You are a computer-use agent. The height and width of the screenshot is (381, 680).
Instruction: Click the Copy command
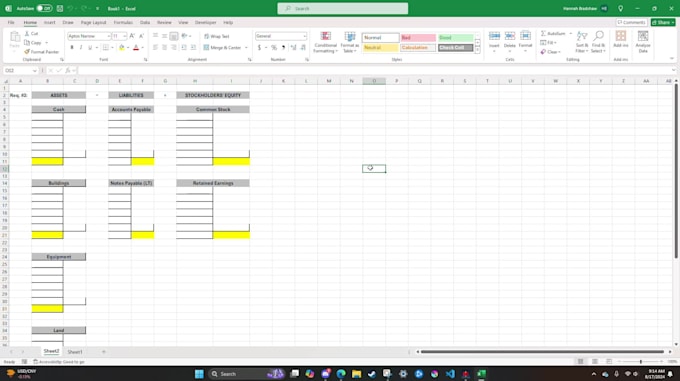click(x=33, y=42)
